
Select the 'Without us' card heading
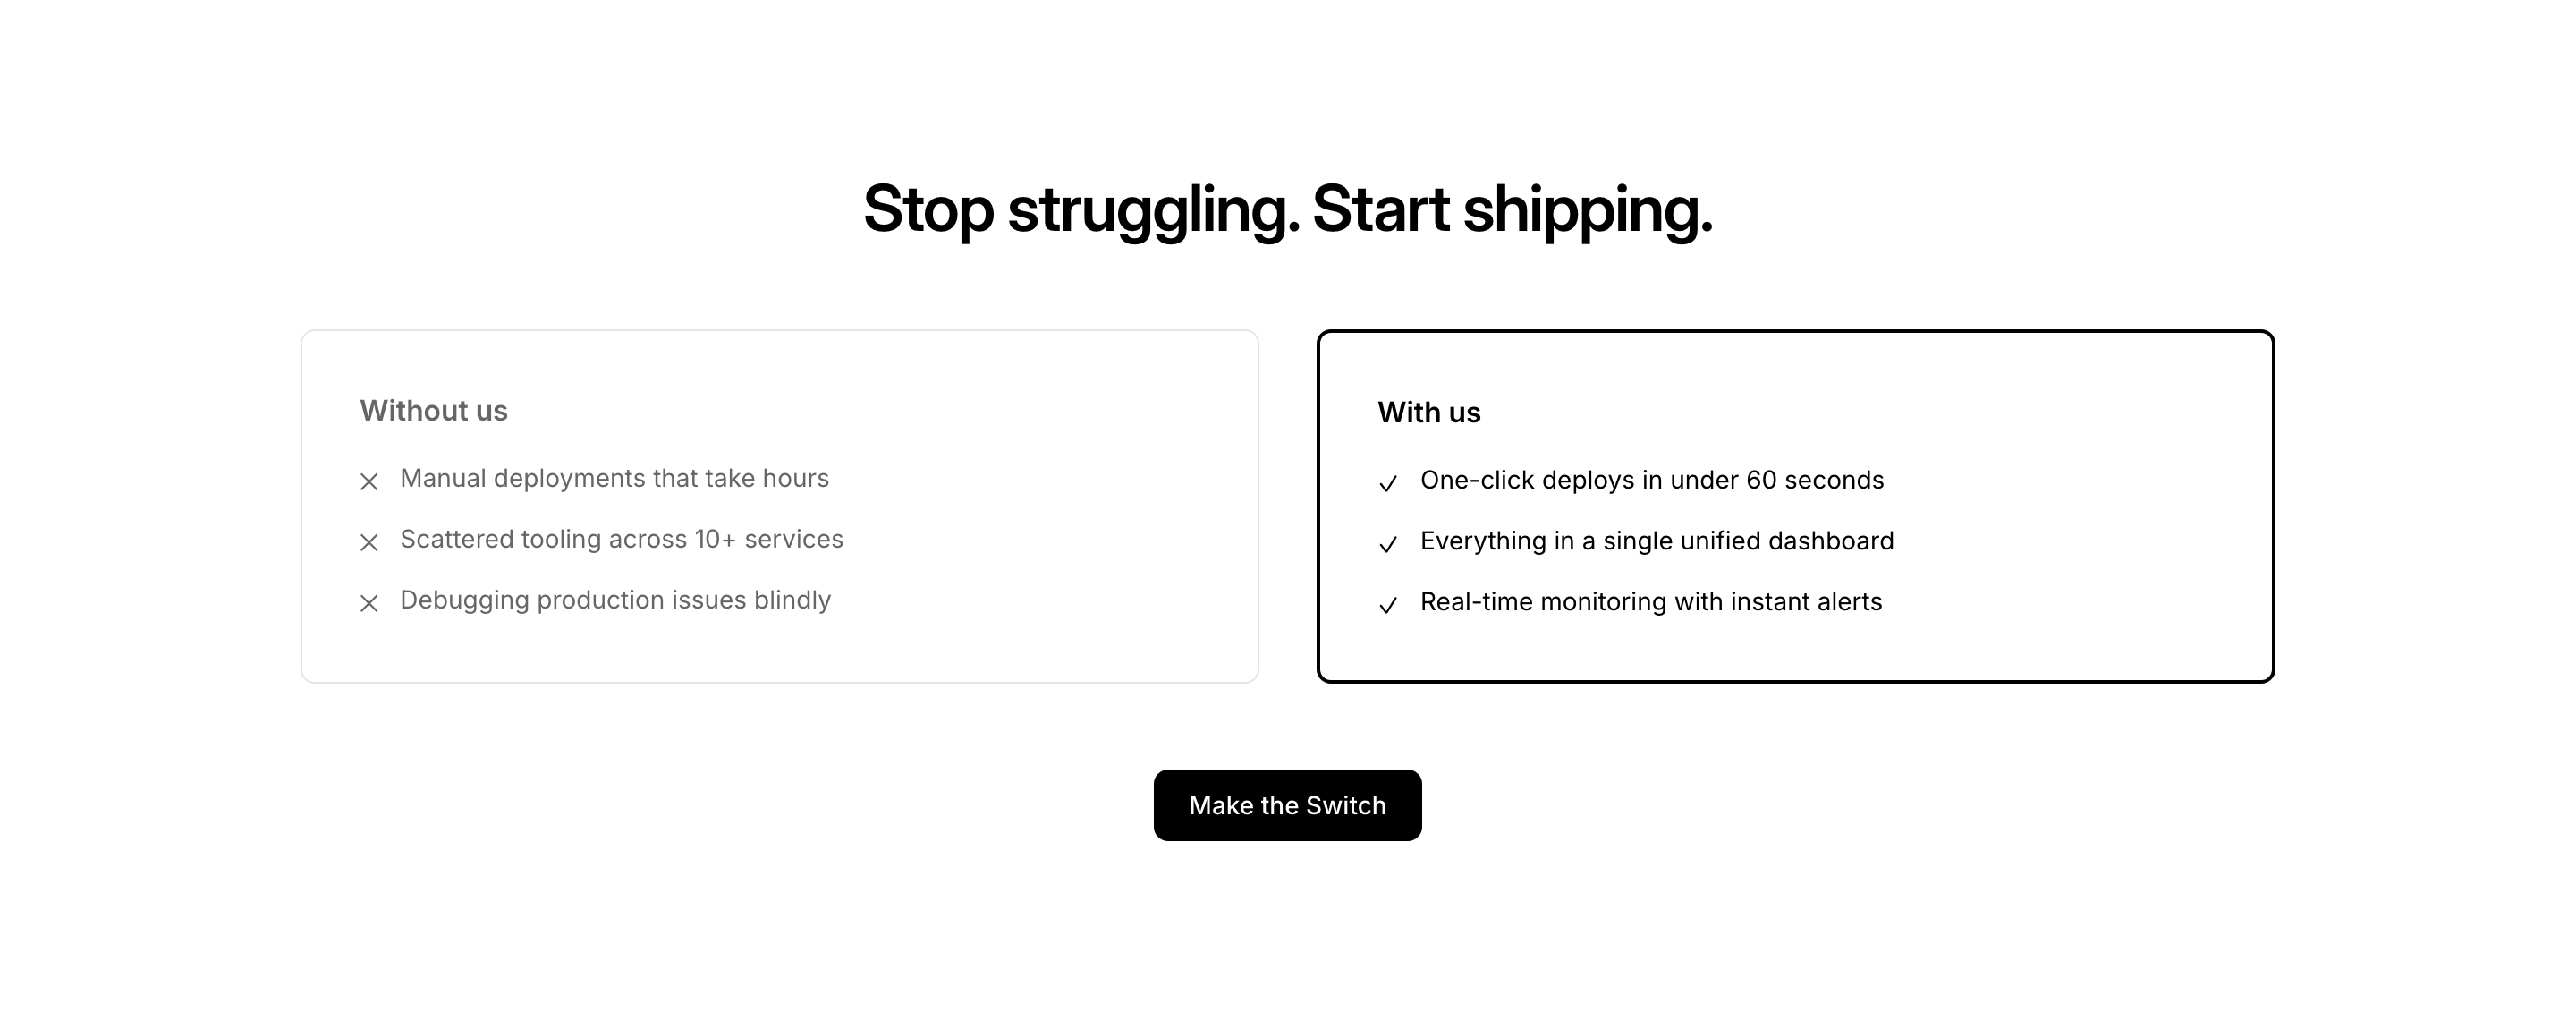tap(434, 411)
